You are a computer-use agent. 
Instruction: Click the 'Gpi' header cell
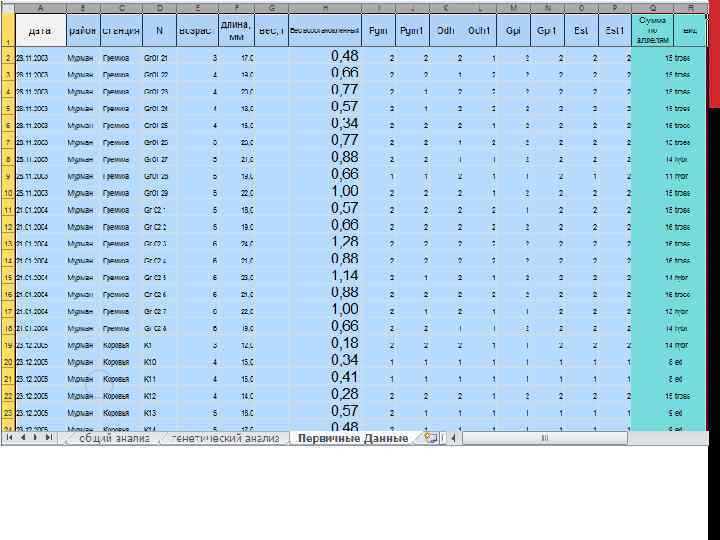(513, 30)
